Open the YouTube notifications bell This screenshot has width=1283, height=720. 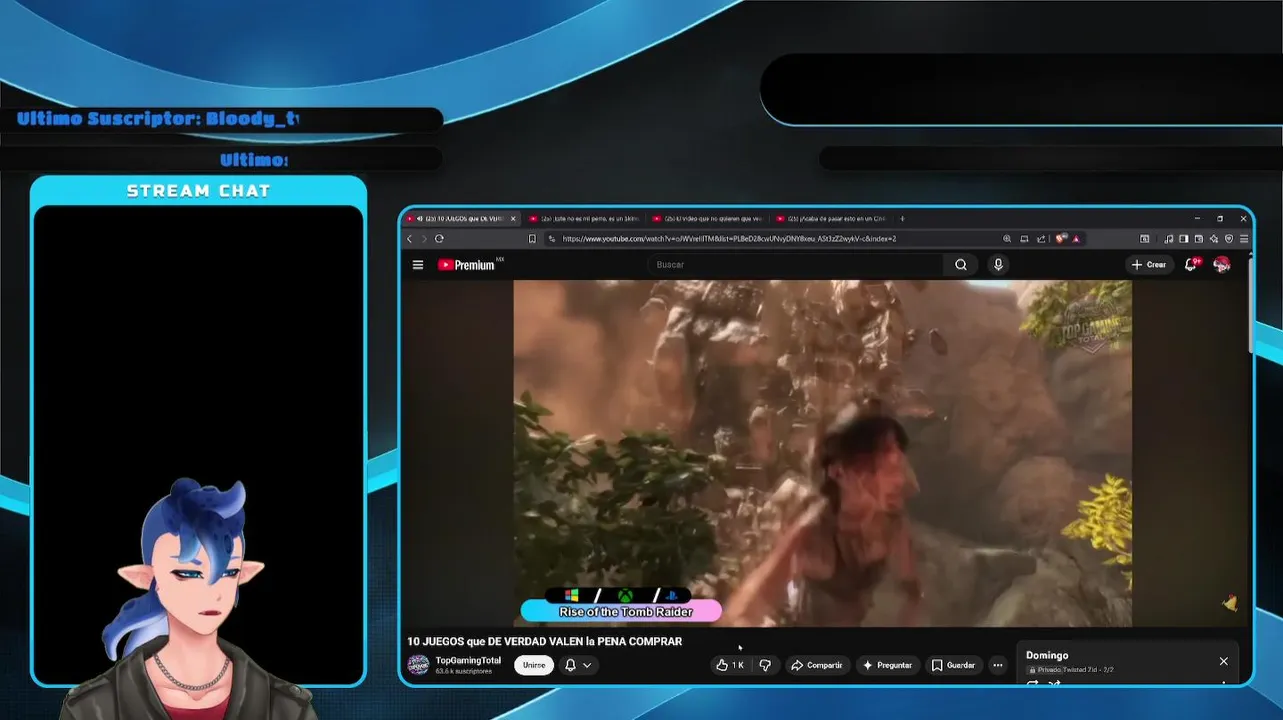[1190, 265]
